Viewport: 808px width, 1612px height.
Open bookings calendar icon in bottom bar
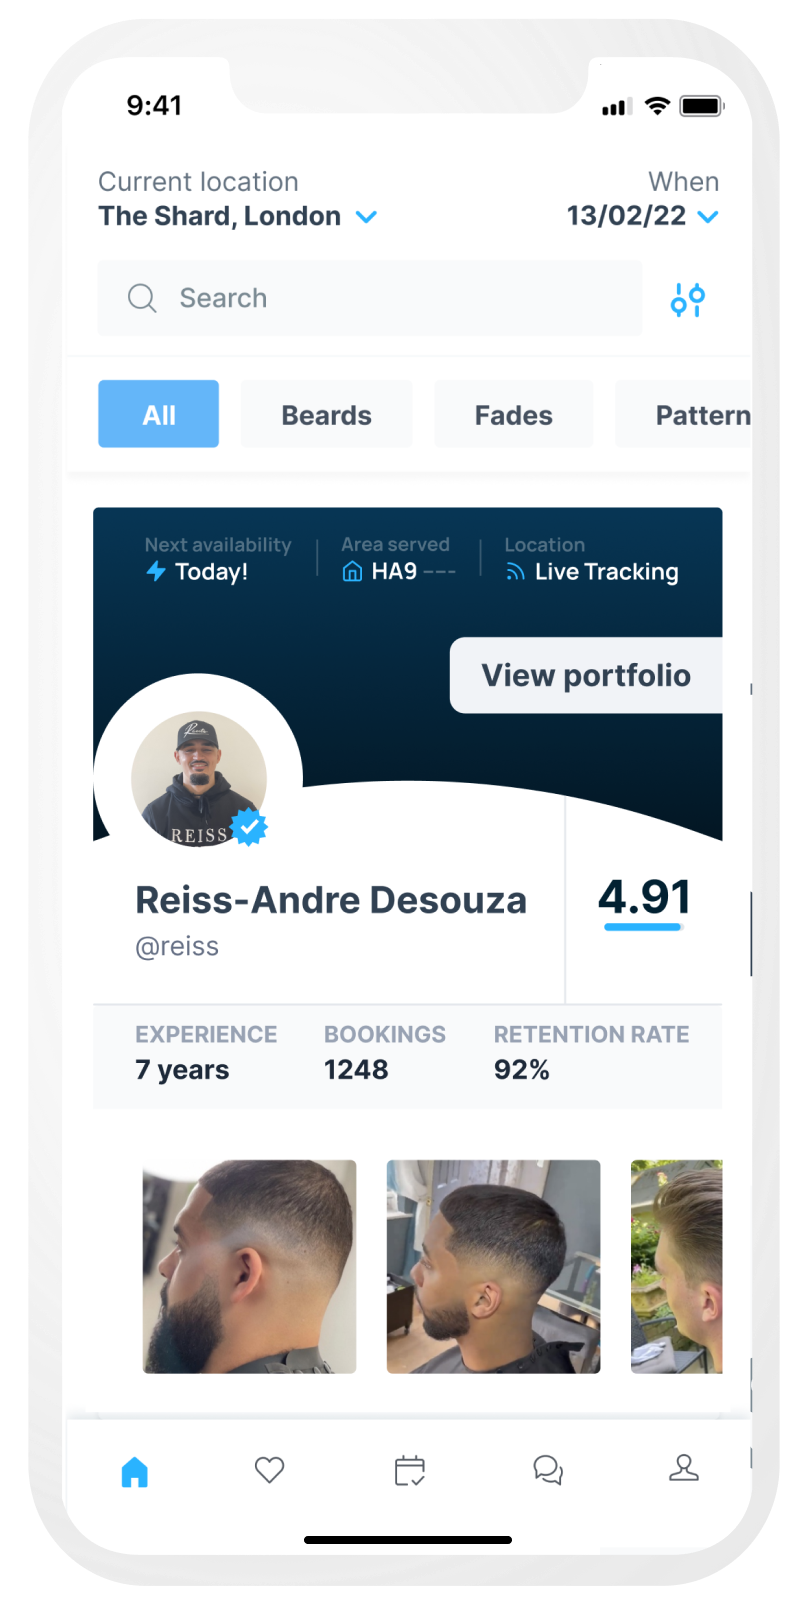pyautogui.click(x=410, y=1470)
